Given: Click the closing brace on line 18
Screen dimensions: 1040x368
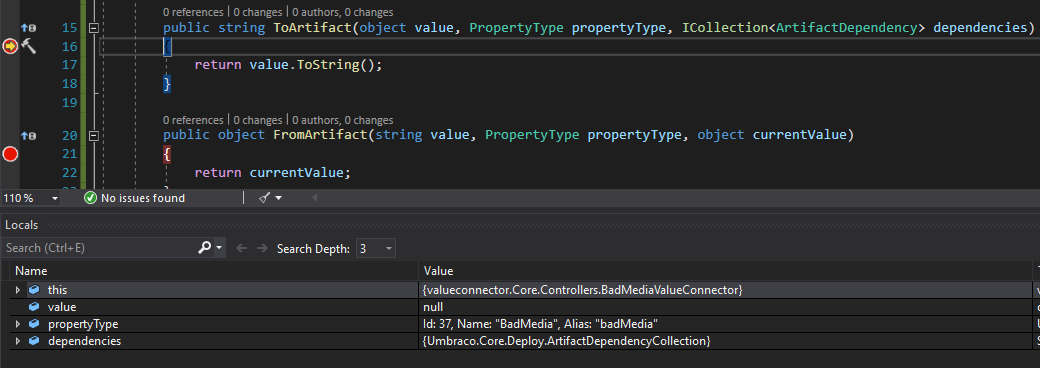Looking at the screenshot, I should point(167,84).
